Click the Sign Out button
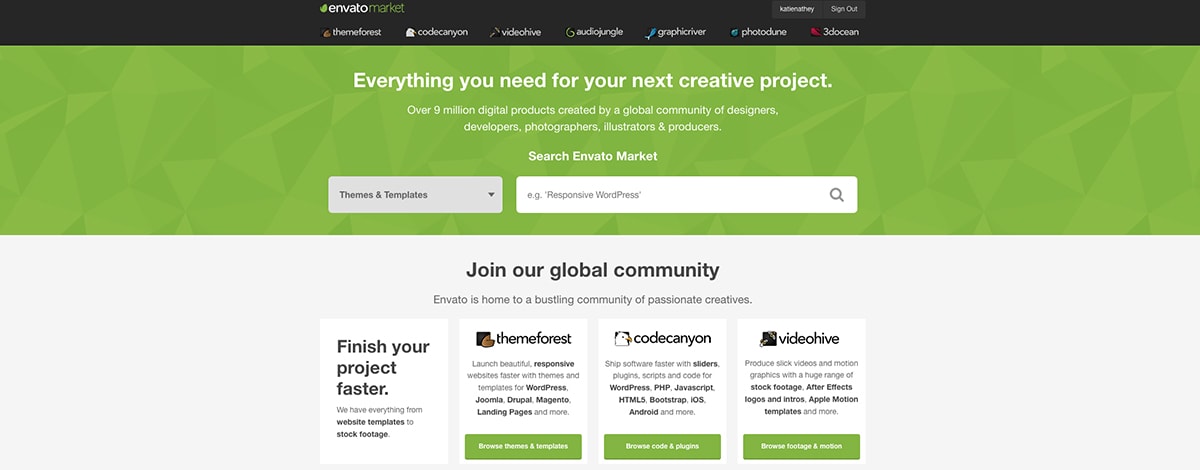 pyautogui.click(x=844, y=9)
